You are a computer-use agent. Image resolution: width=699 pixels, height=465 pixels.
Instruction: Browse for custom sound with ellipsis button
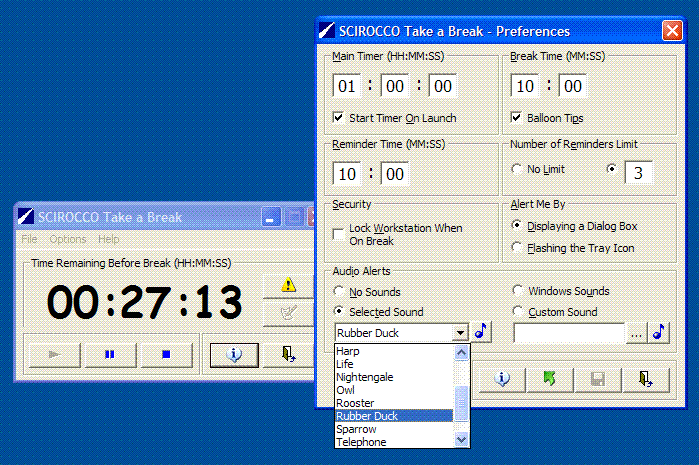point(636,333)
